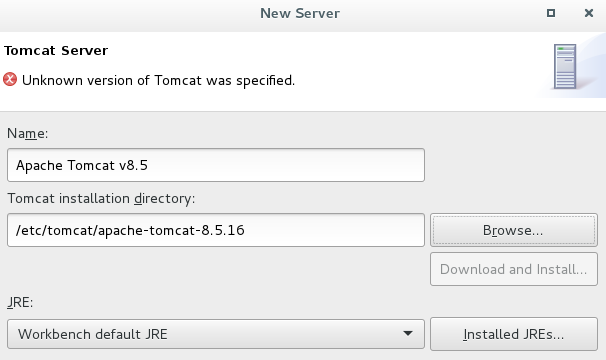This screenshot has width=606, height=360.
Task: Open the JRE dropdown arrow
Action: pos(408,334)
